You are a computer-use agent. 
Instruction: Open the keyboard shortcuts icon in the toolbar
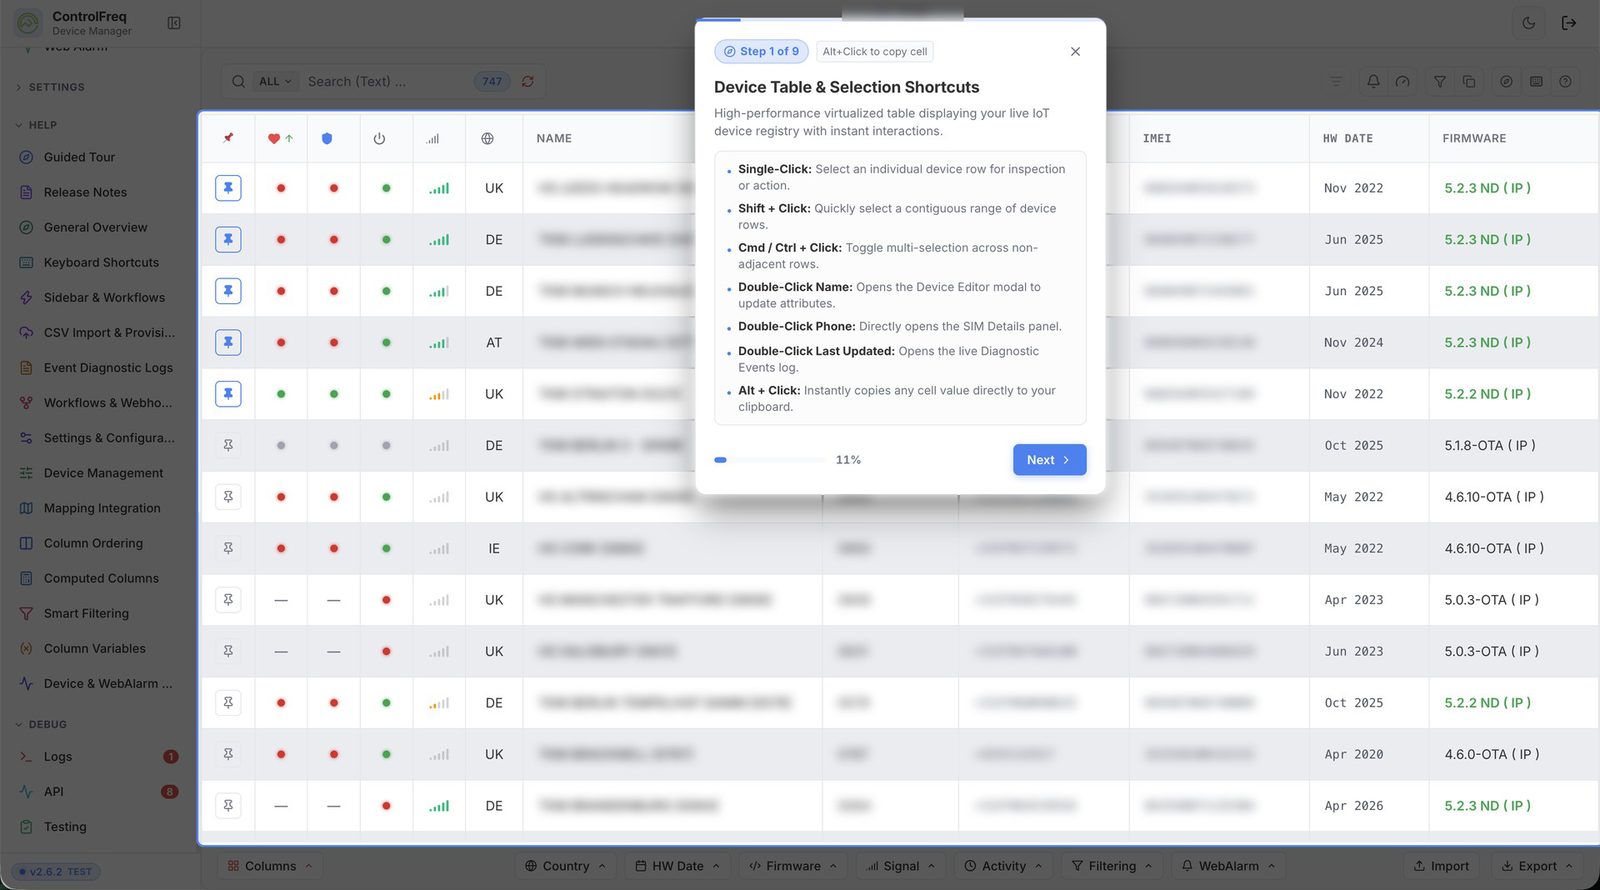1536,81
